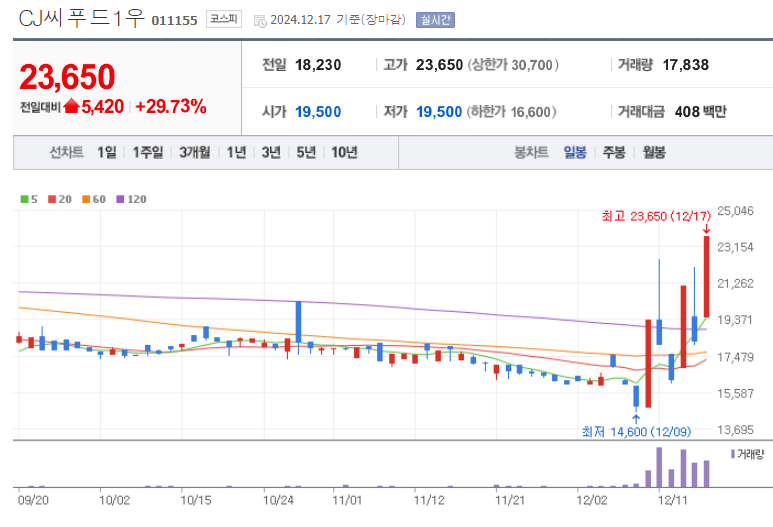Image resolution: width=773 pixels, height=527 pixels.
Task: Click the previous close value 18,230
Action: (x=318, y=65)
